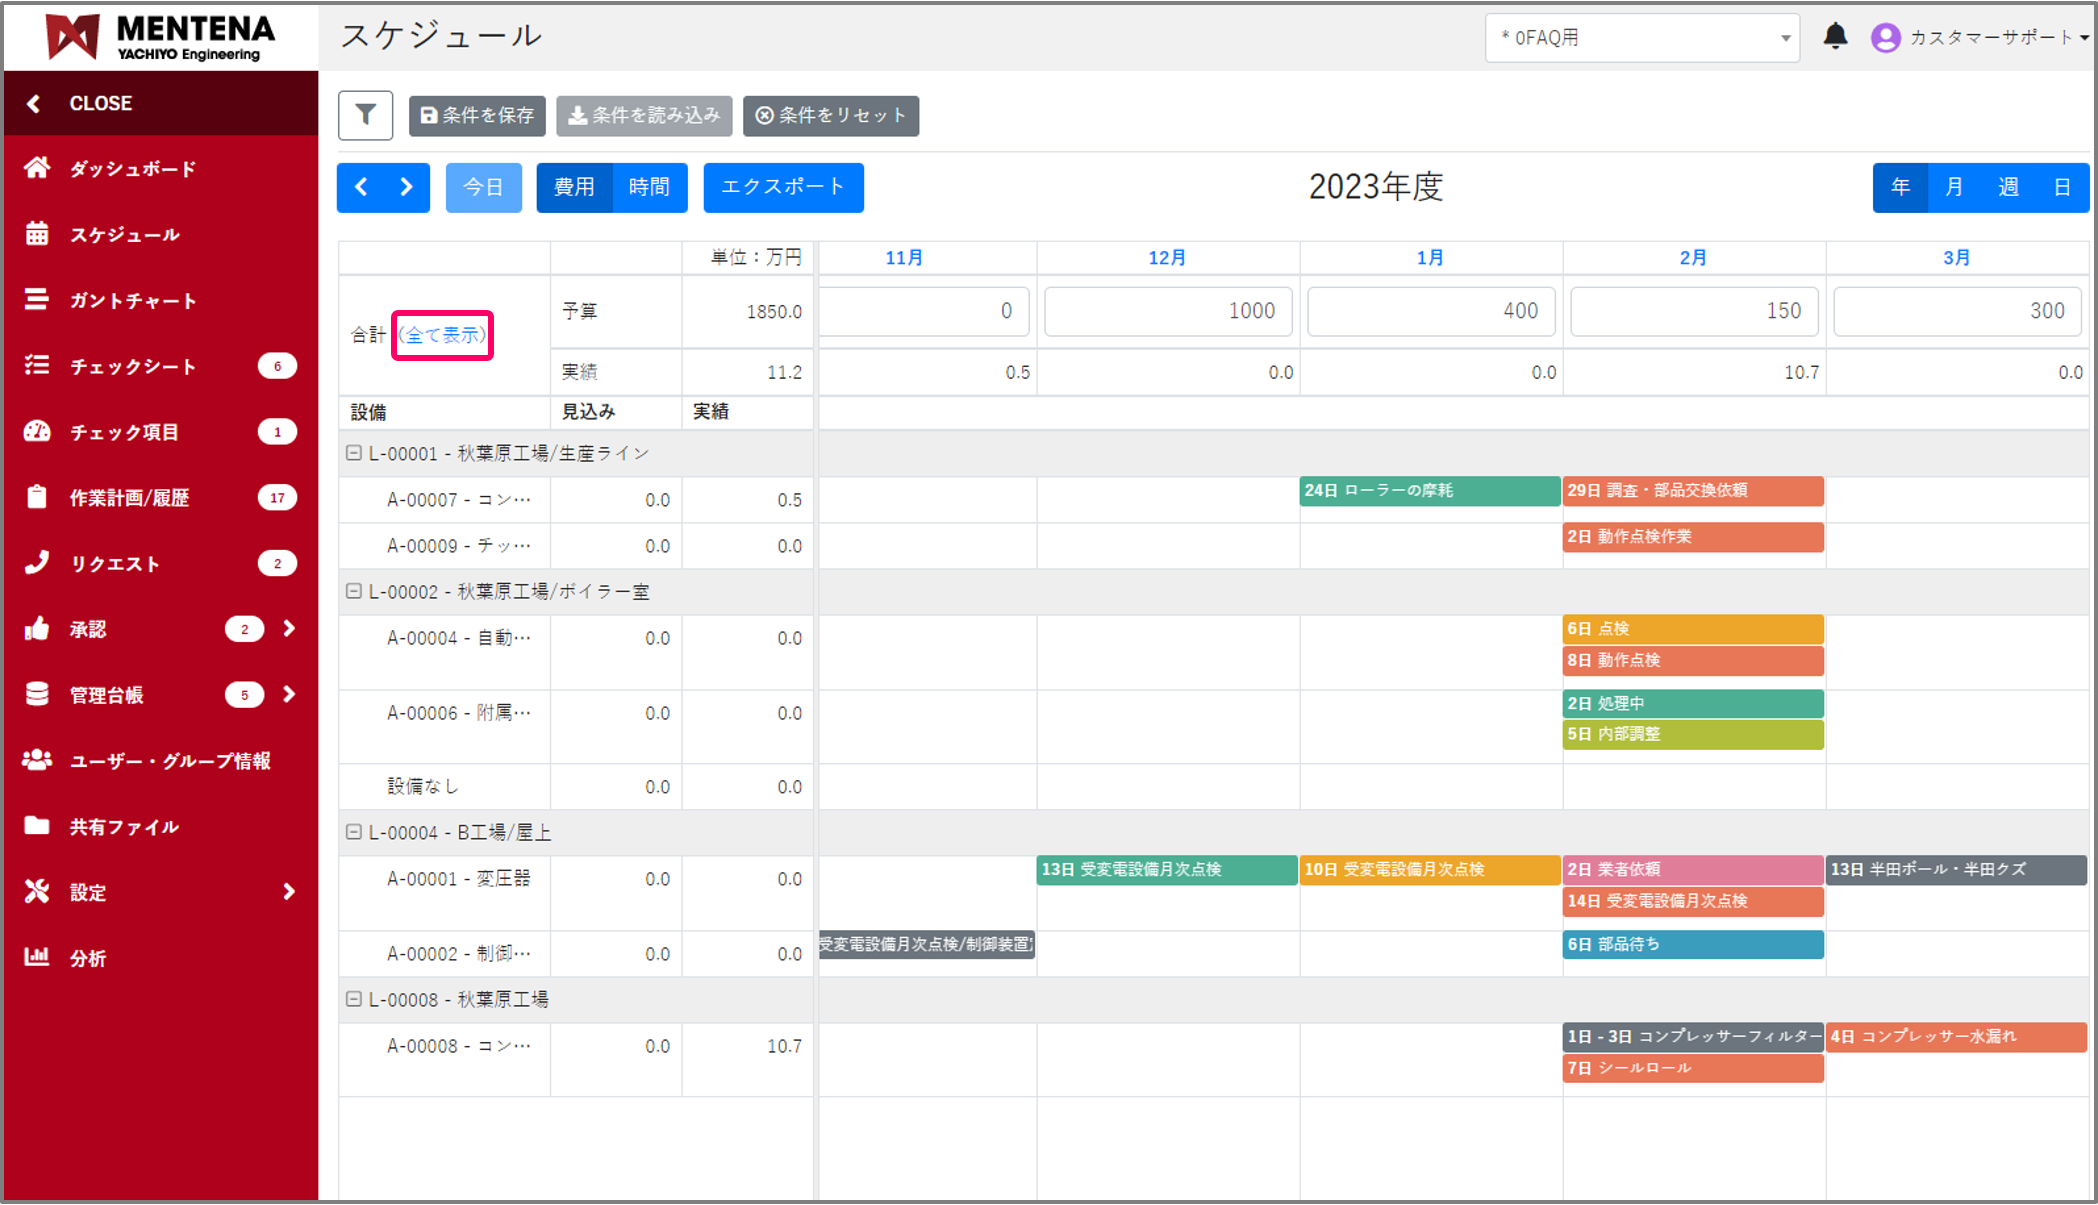
Task: Switch the display to 費用 mode
Action: pos(574,187)
